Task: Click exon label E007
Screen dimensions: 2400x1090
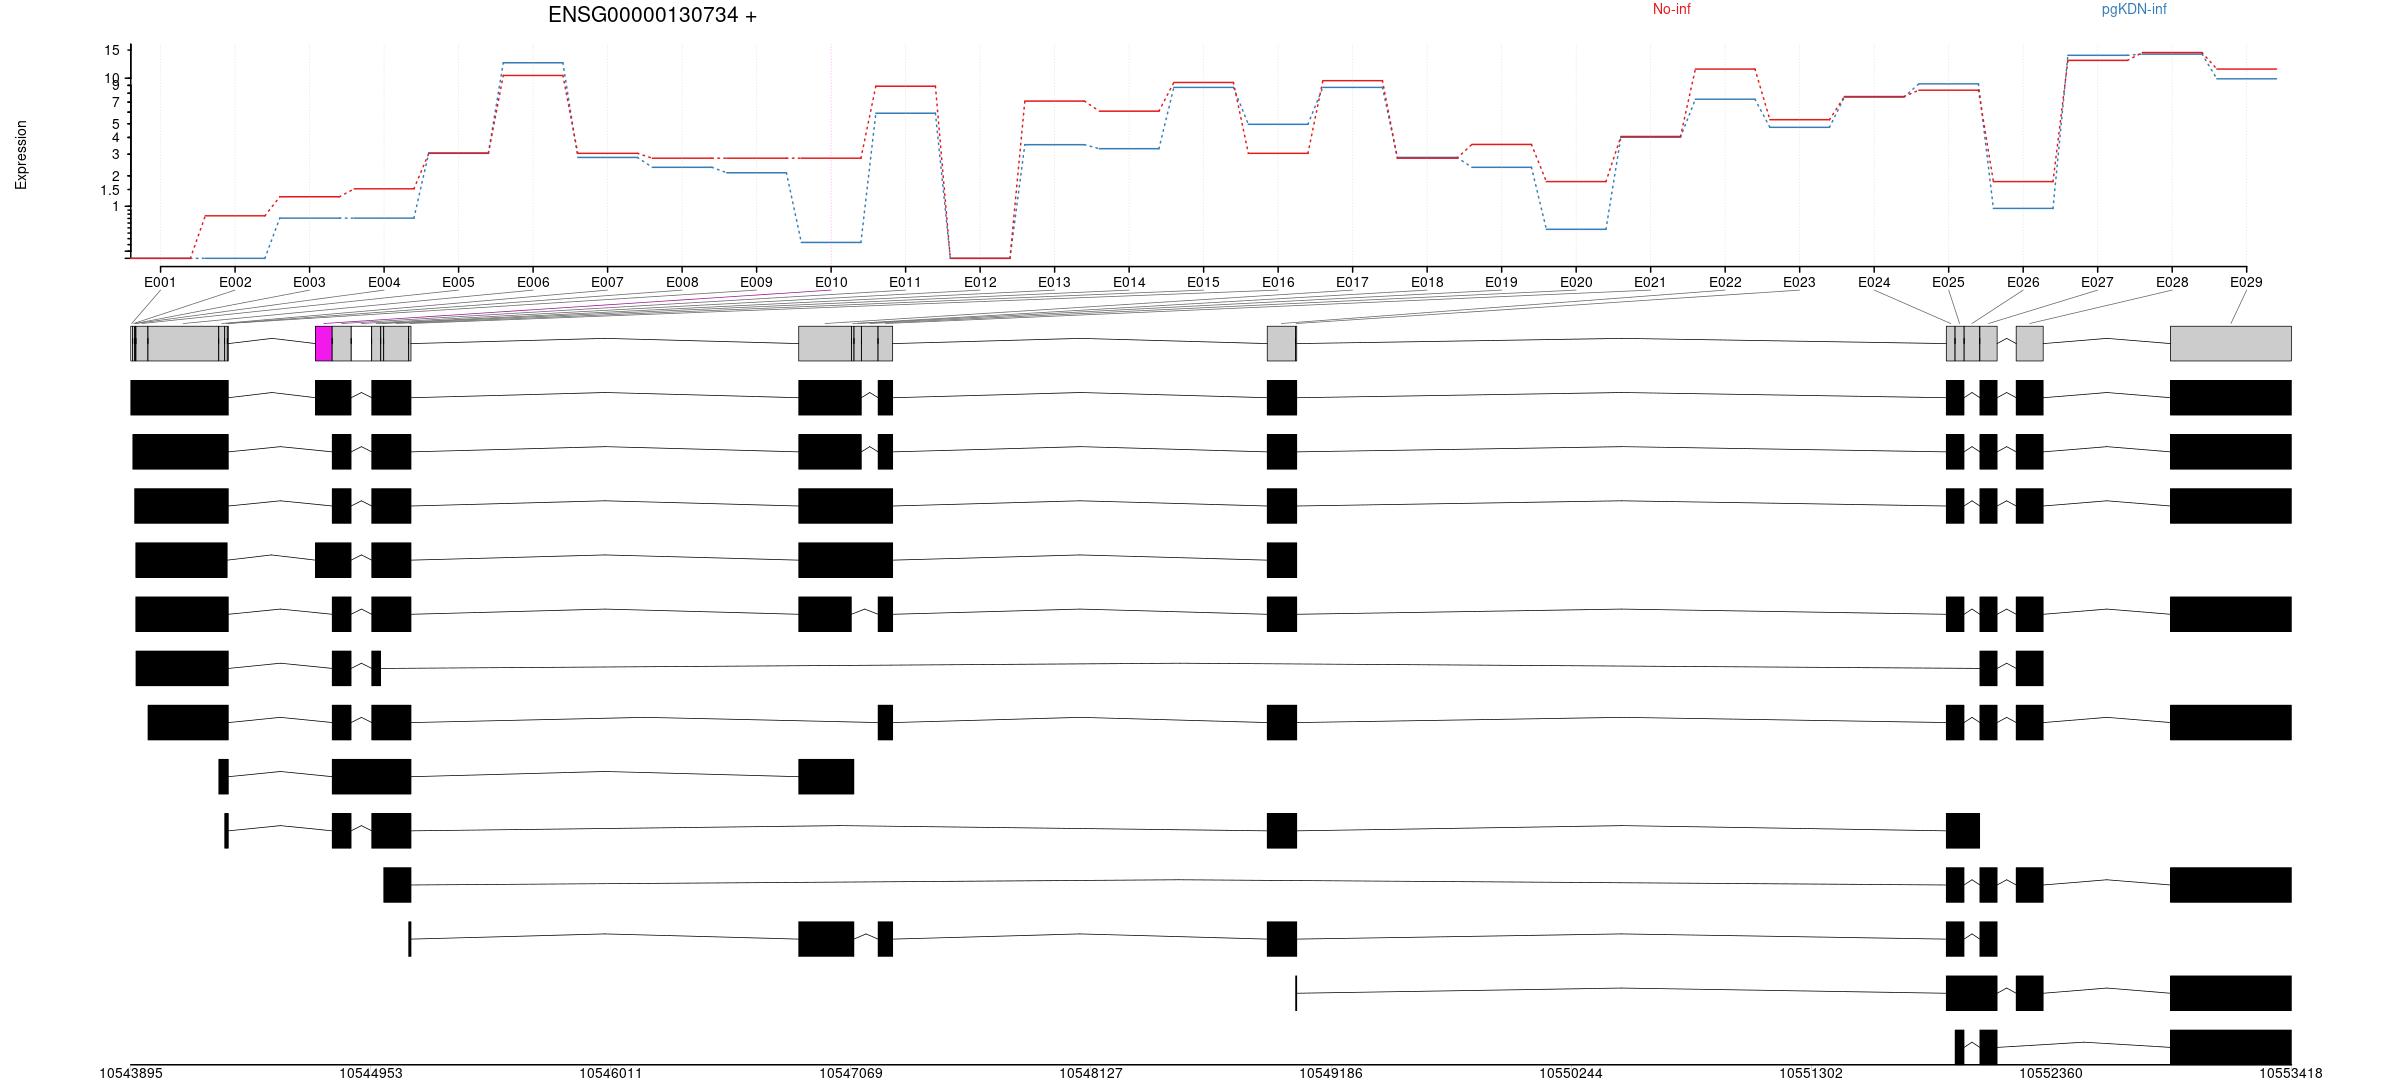Action: (x=607, y=282)
